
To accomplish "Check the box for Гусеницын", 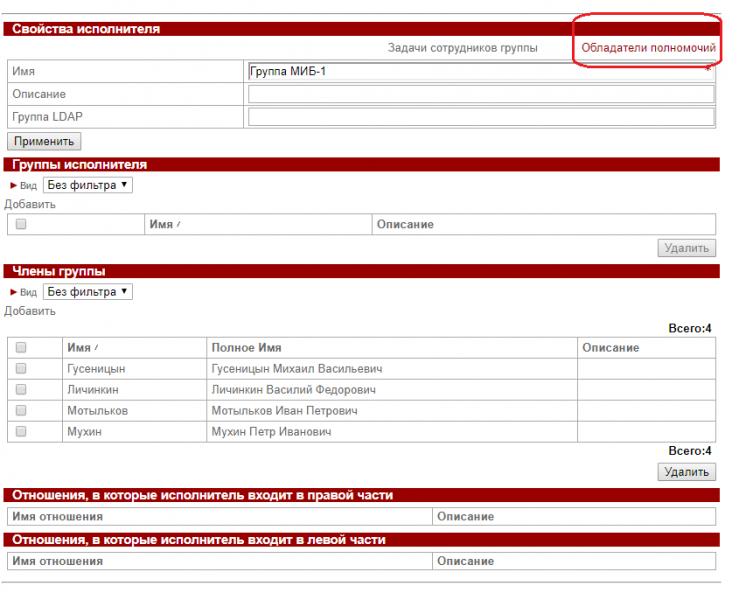I will coord(21,368).
